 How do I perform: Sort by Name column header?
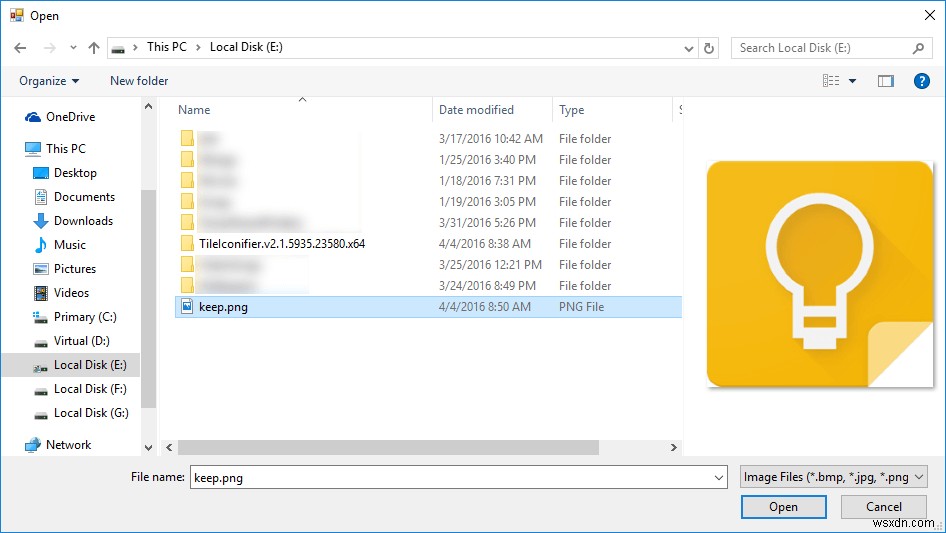pyautogui.click(x=194, y=110)
